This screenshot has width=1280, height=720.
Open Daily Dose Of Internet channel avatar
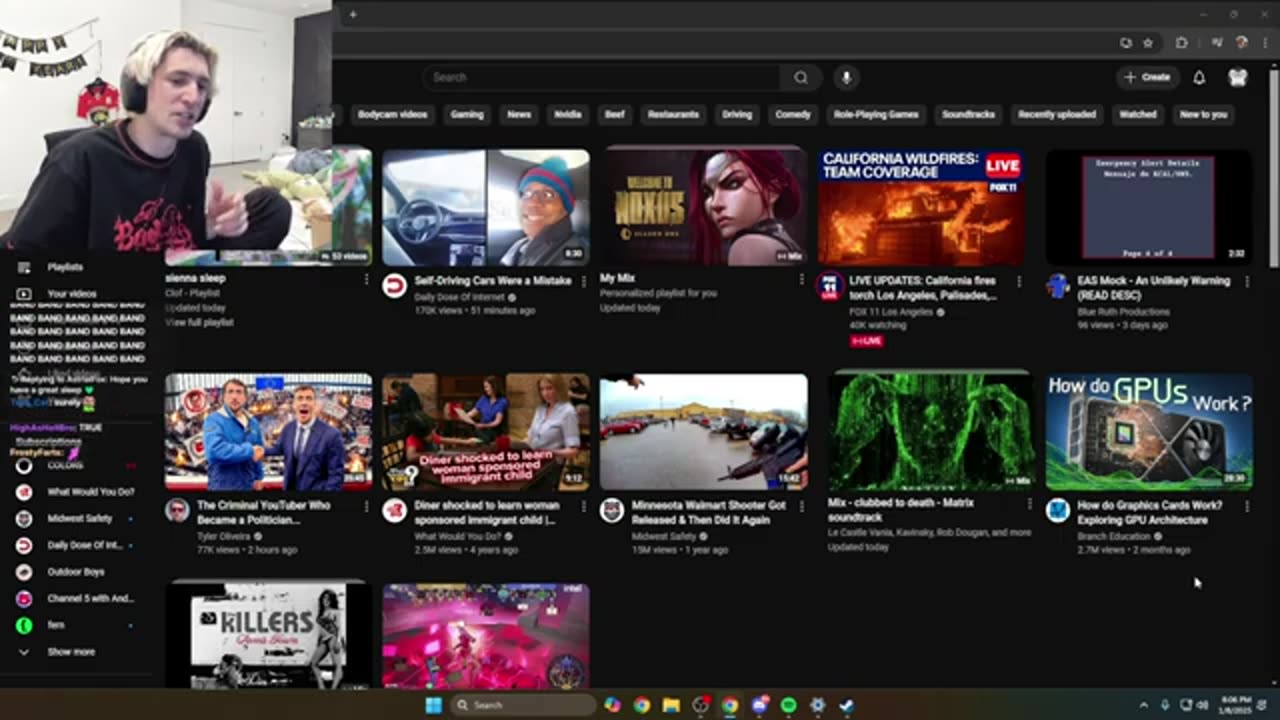click(395, 286)
